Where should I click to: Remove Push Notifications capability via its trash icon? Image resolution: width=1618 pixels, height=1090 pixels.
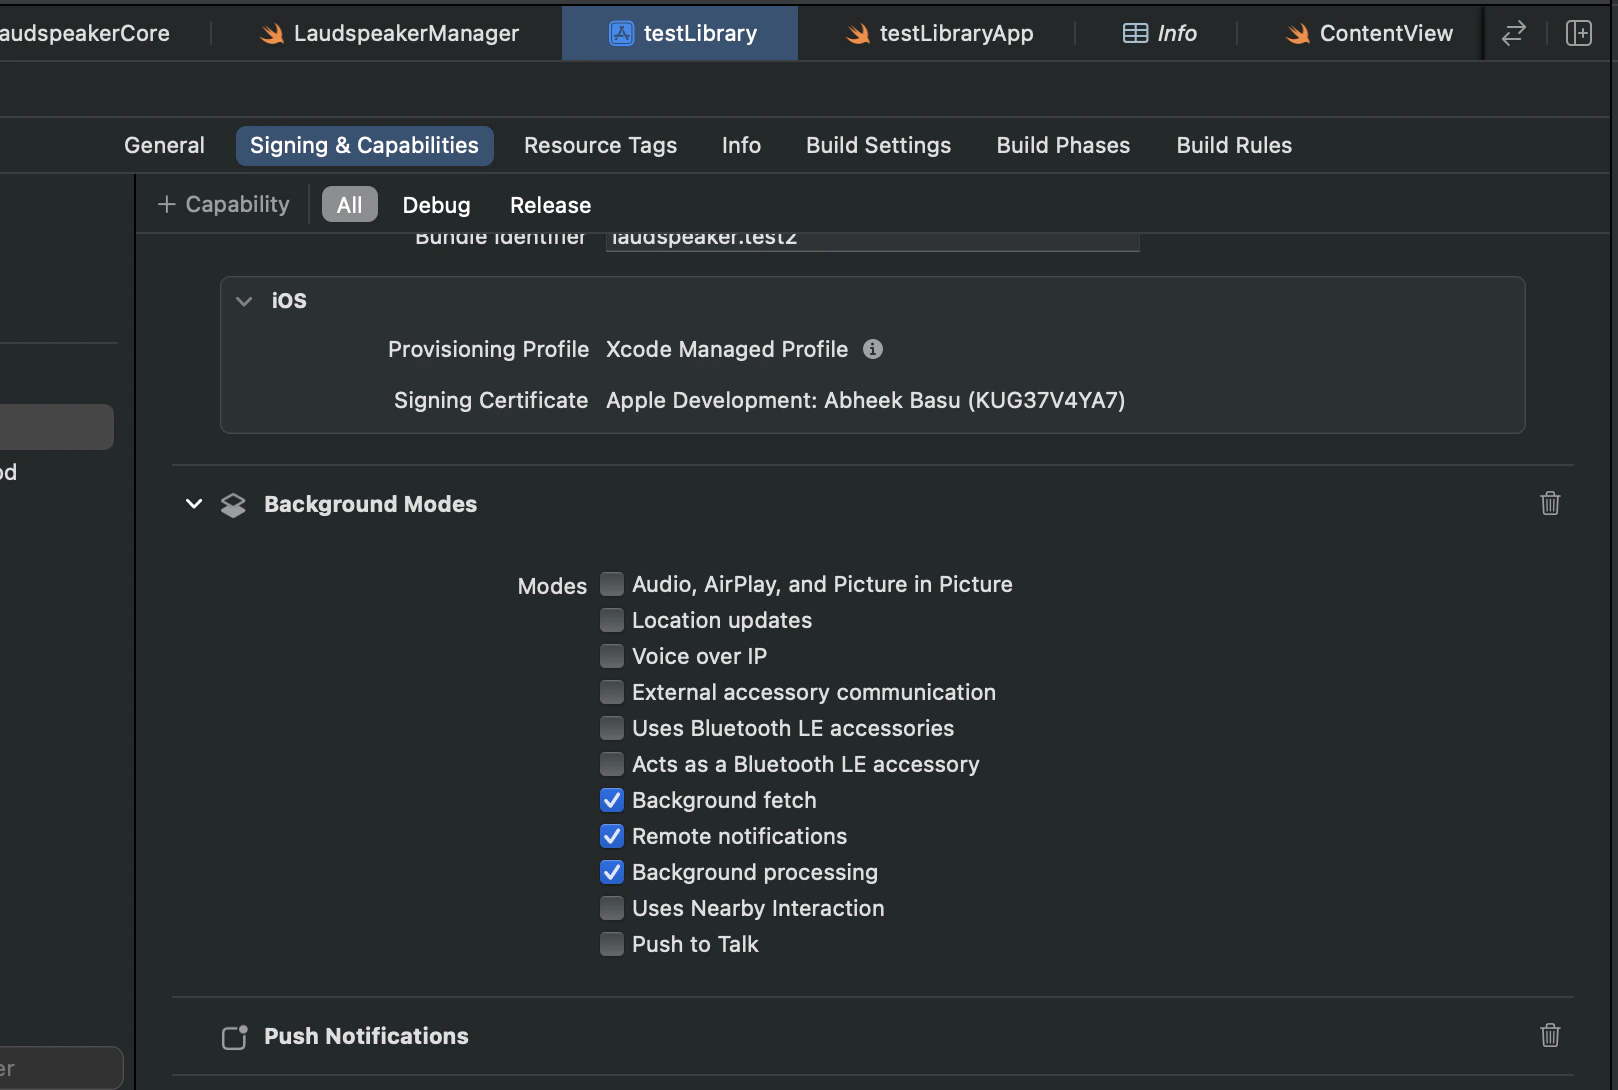coord(1550,1035)
